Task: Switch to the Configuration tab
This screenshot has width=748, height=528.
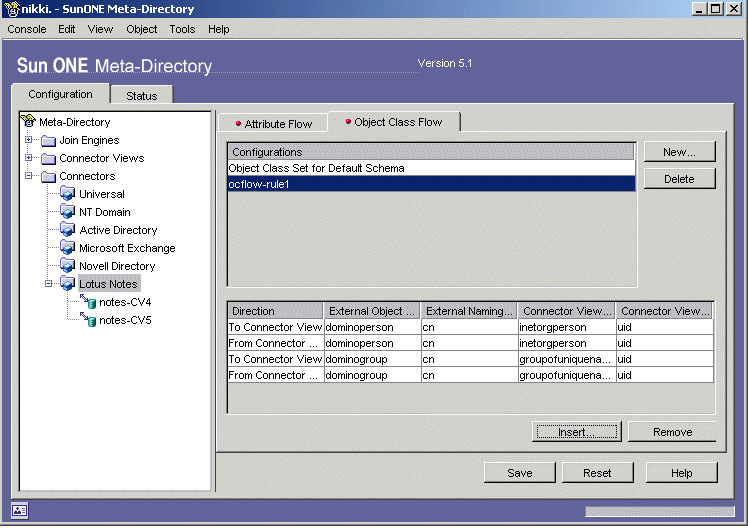Action: pos(60,94)
